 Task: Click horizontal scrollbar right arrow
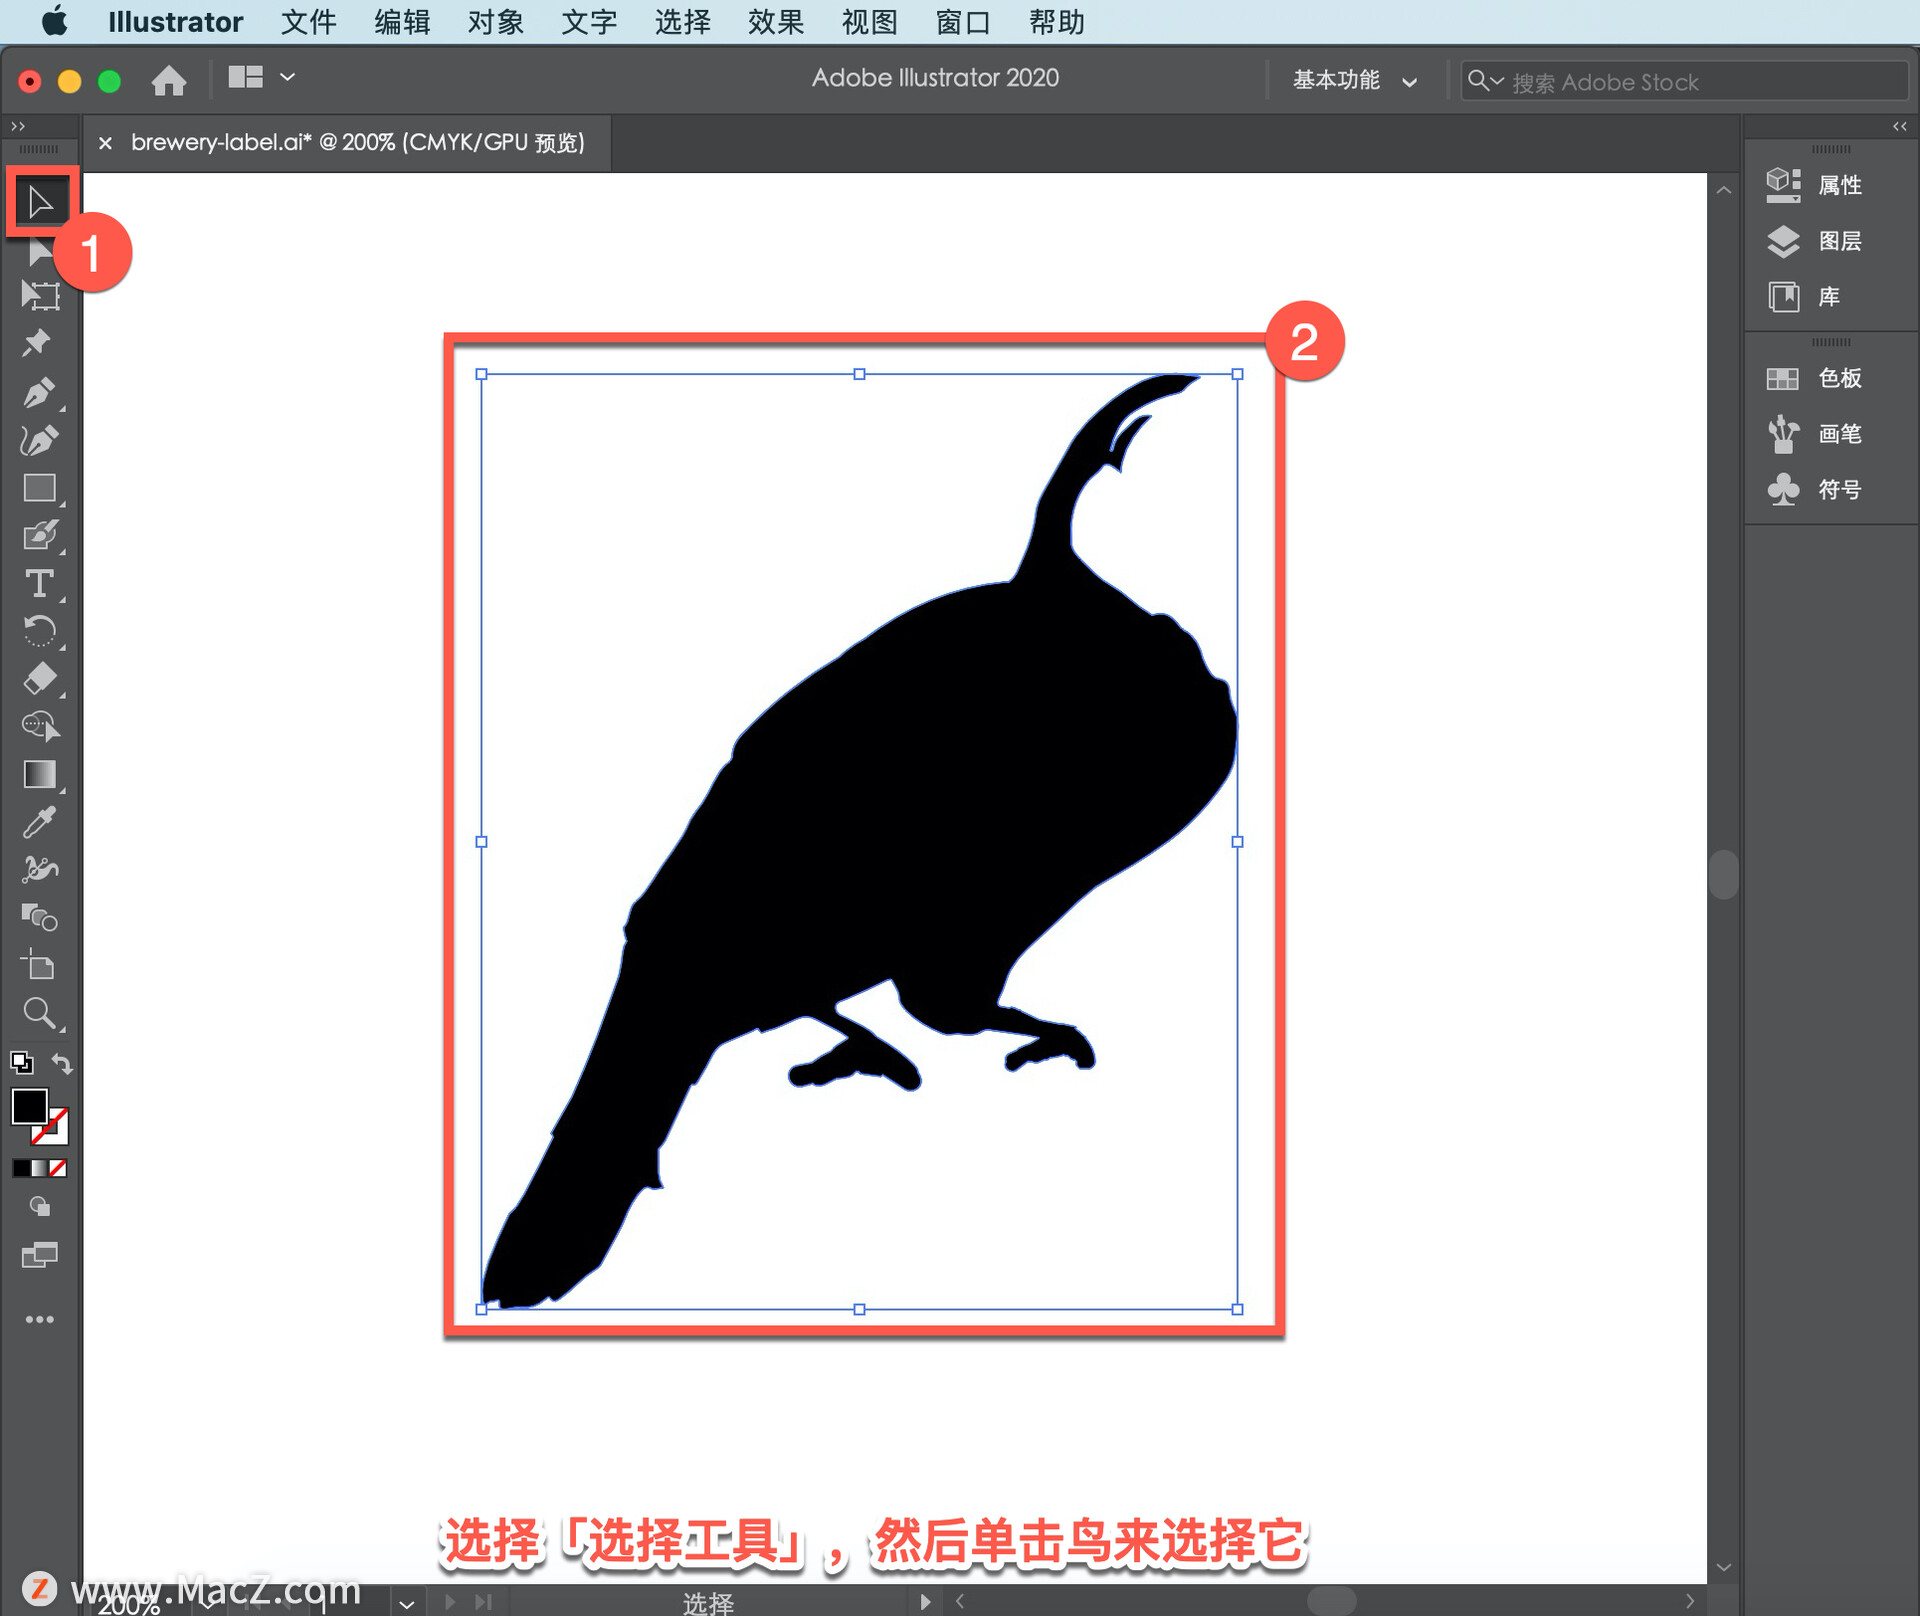(1690, 1601)
